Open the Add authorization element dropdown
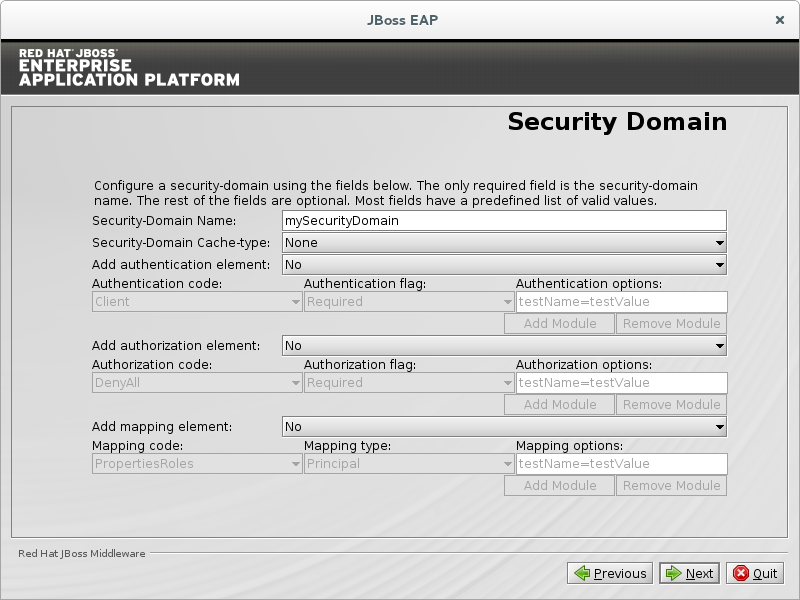Image resolution: width=800 pixels, height=600 pixels. [503, 346]
